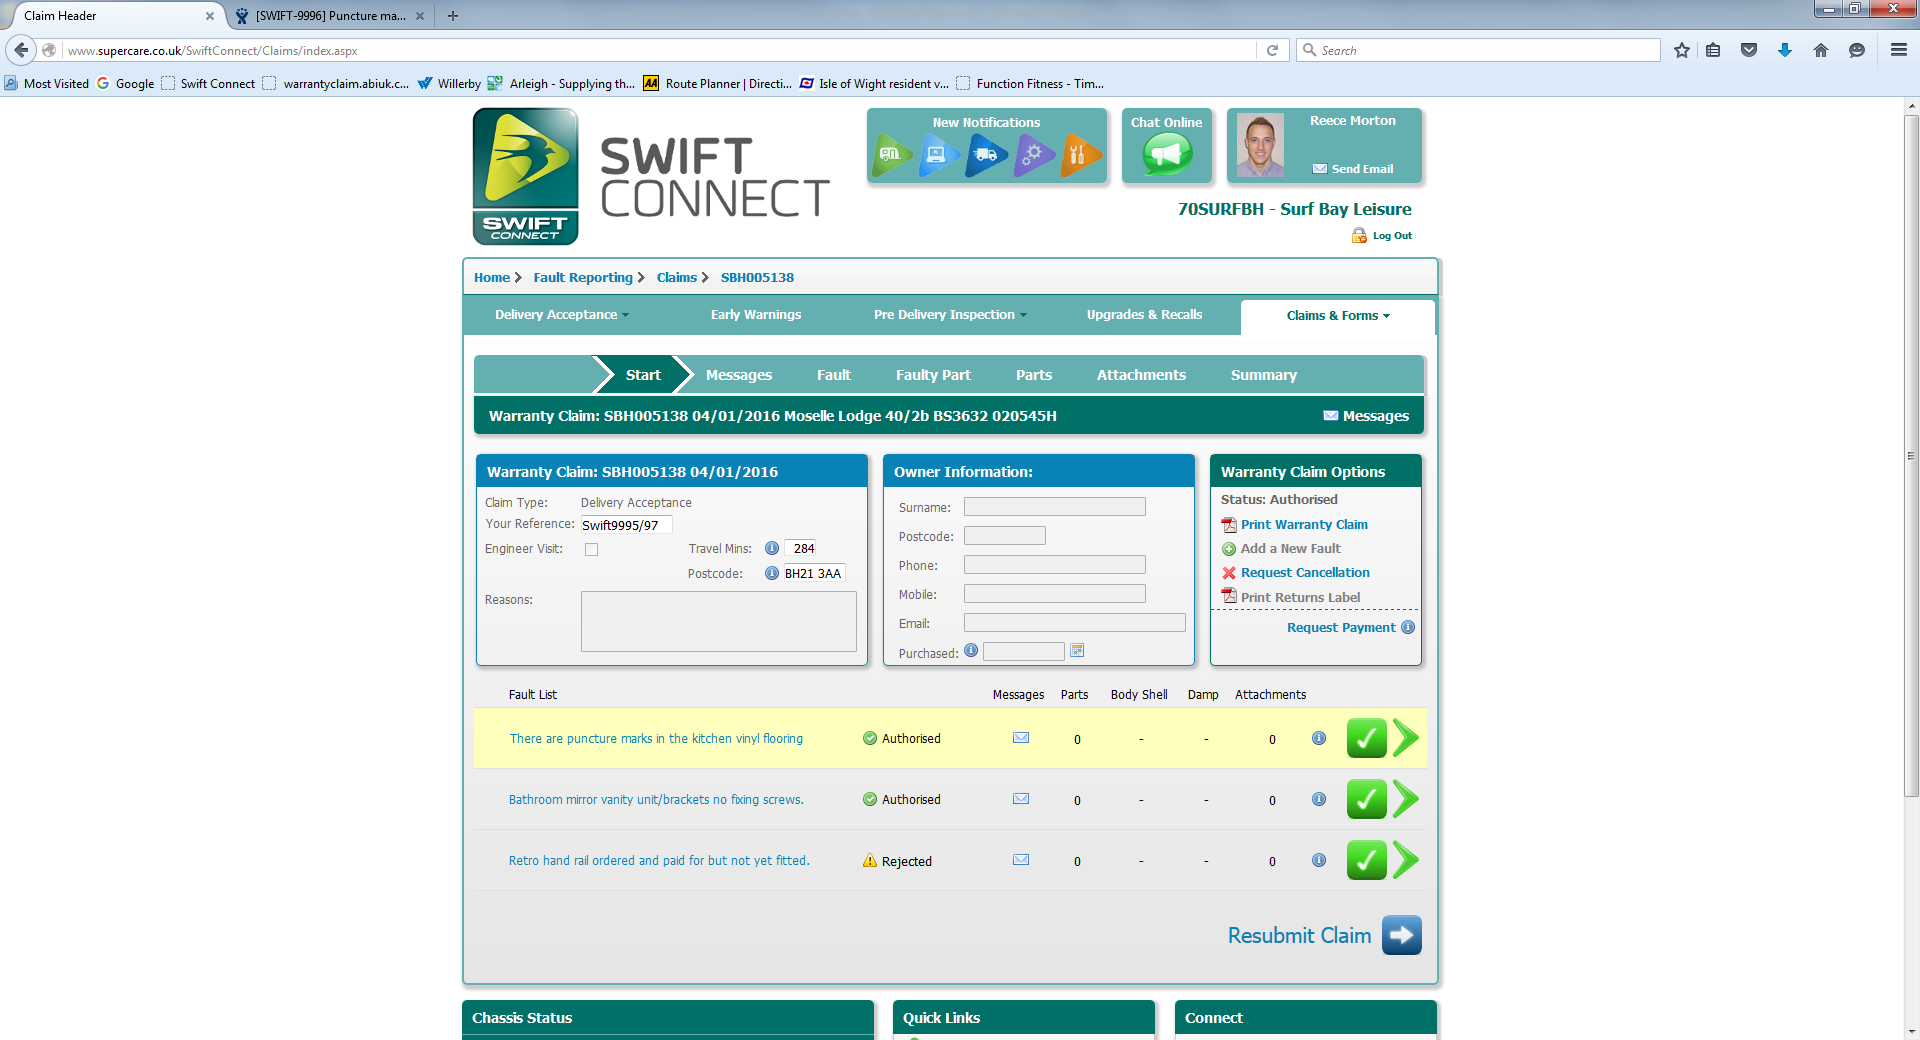
Task: Click Request Cancellation link
Action: [1305, 572]
